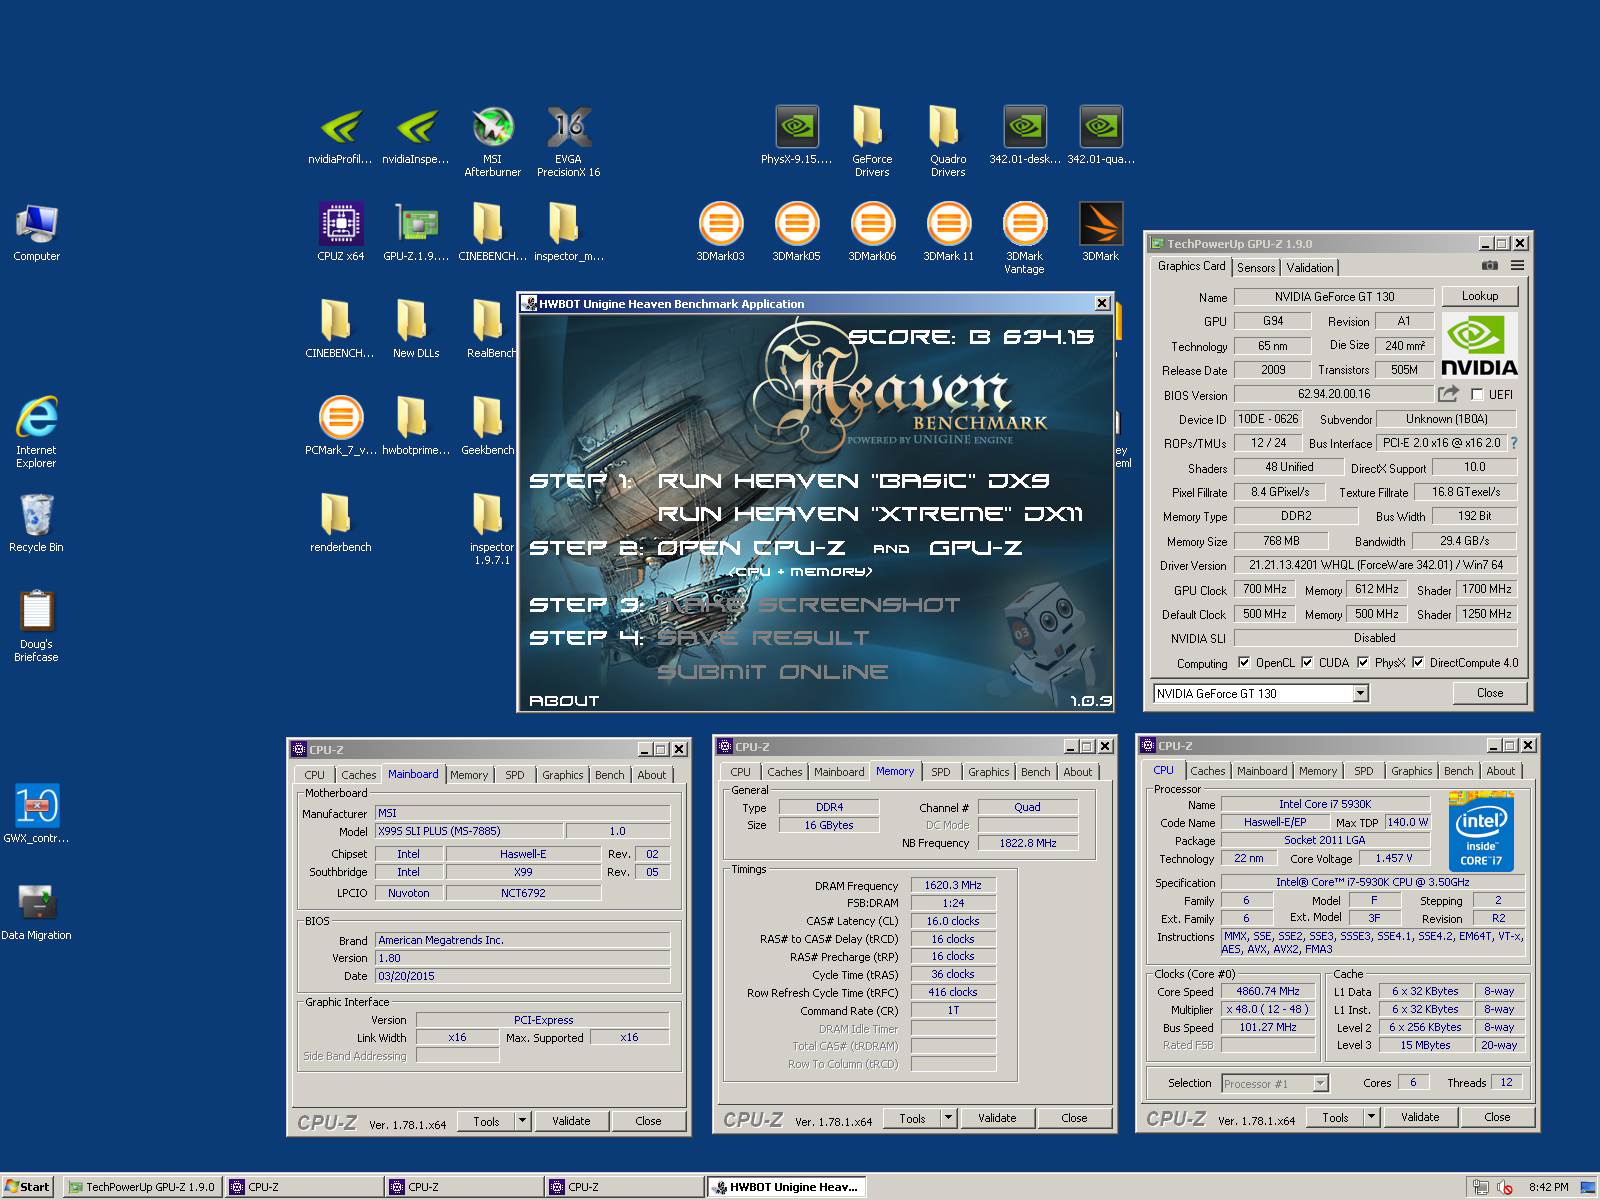Click OPEN CPU-Z in Heaven window
The image size is (1600, 1200).
(x=751, y=548)
